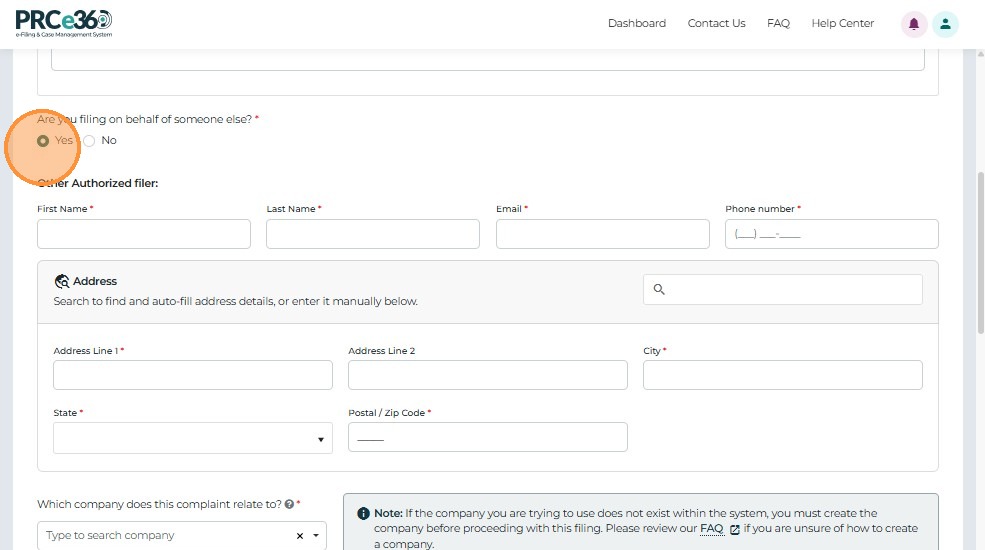Select Yes for filing on behalf
Image resolution: width=985 pixels, height=550 pixels.
click(43, 141)
